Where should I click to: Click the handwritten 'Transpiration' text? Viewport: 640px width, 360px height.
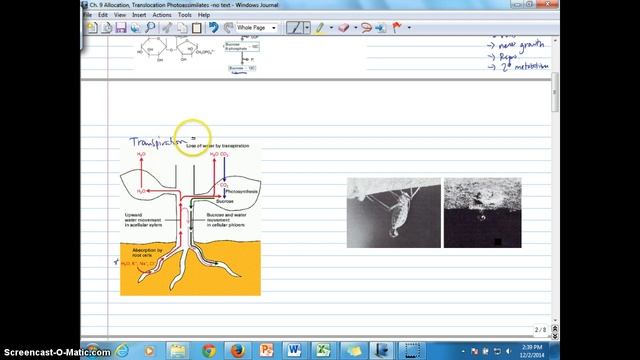coord(158,142)
